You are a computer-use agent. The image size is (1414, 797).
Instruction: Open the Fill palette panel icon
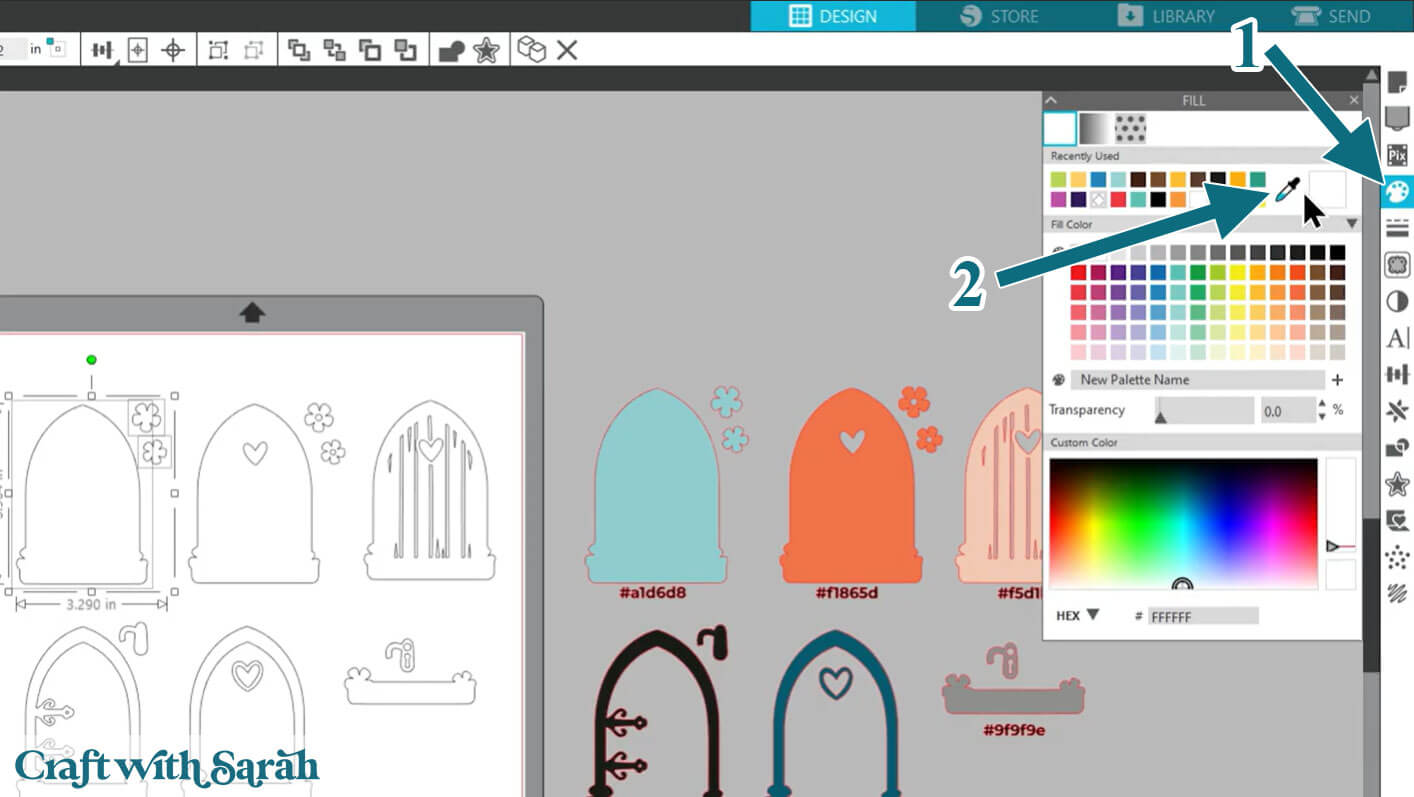click(1397, 191)
